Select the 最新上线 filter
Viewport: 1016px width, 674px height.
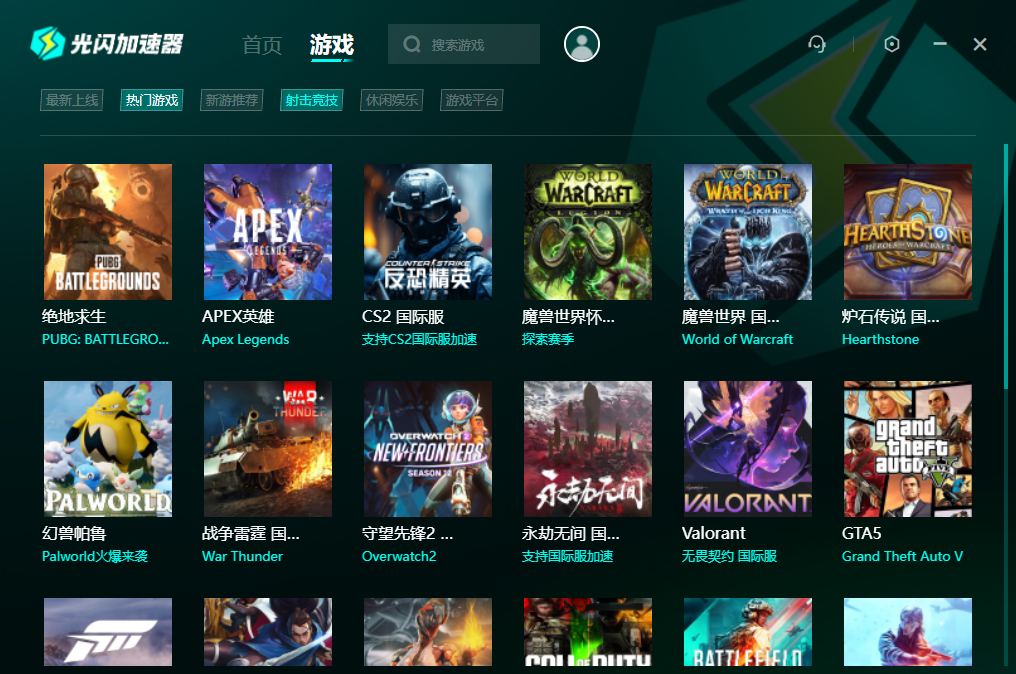tap(71, 99)
